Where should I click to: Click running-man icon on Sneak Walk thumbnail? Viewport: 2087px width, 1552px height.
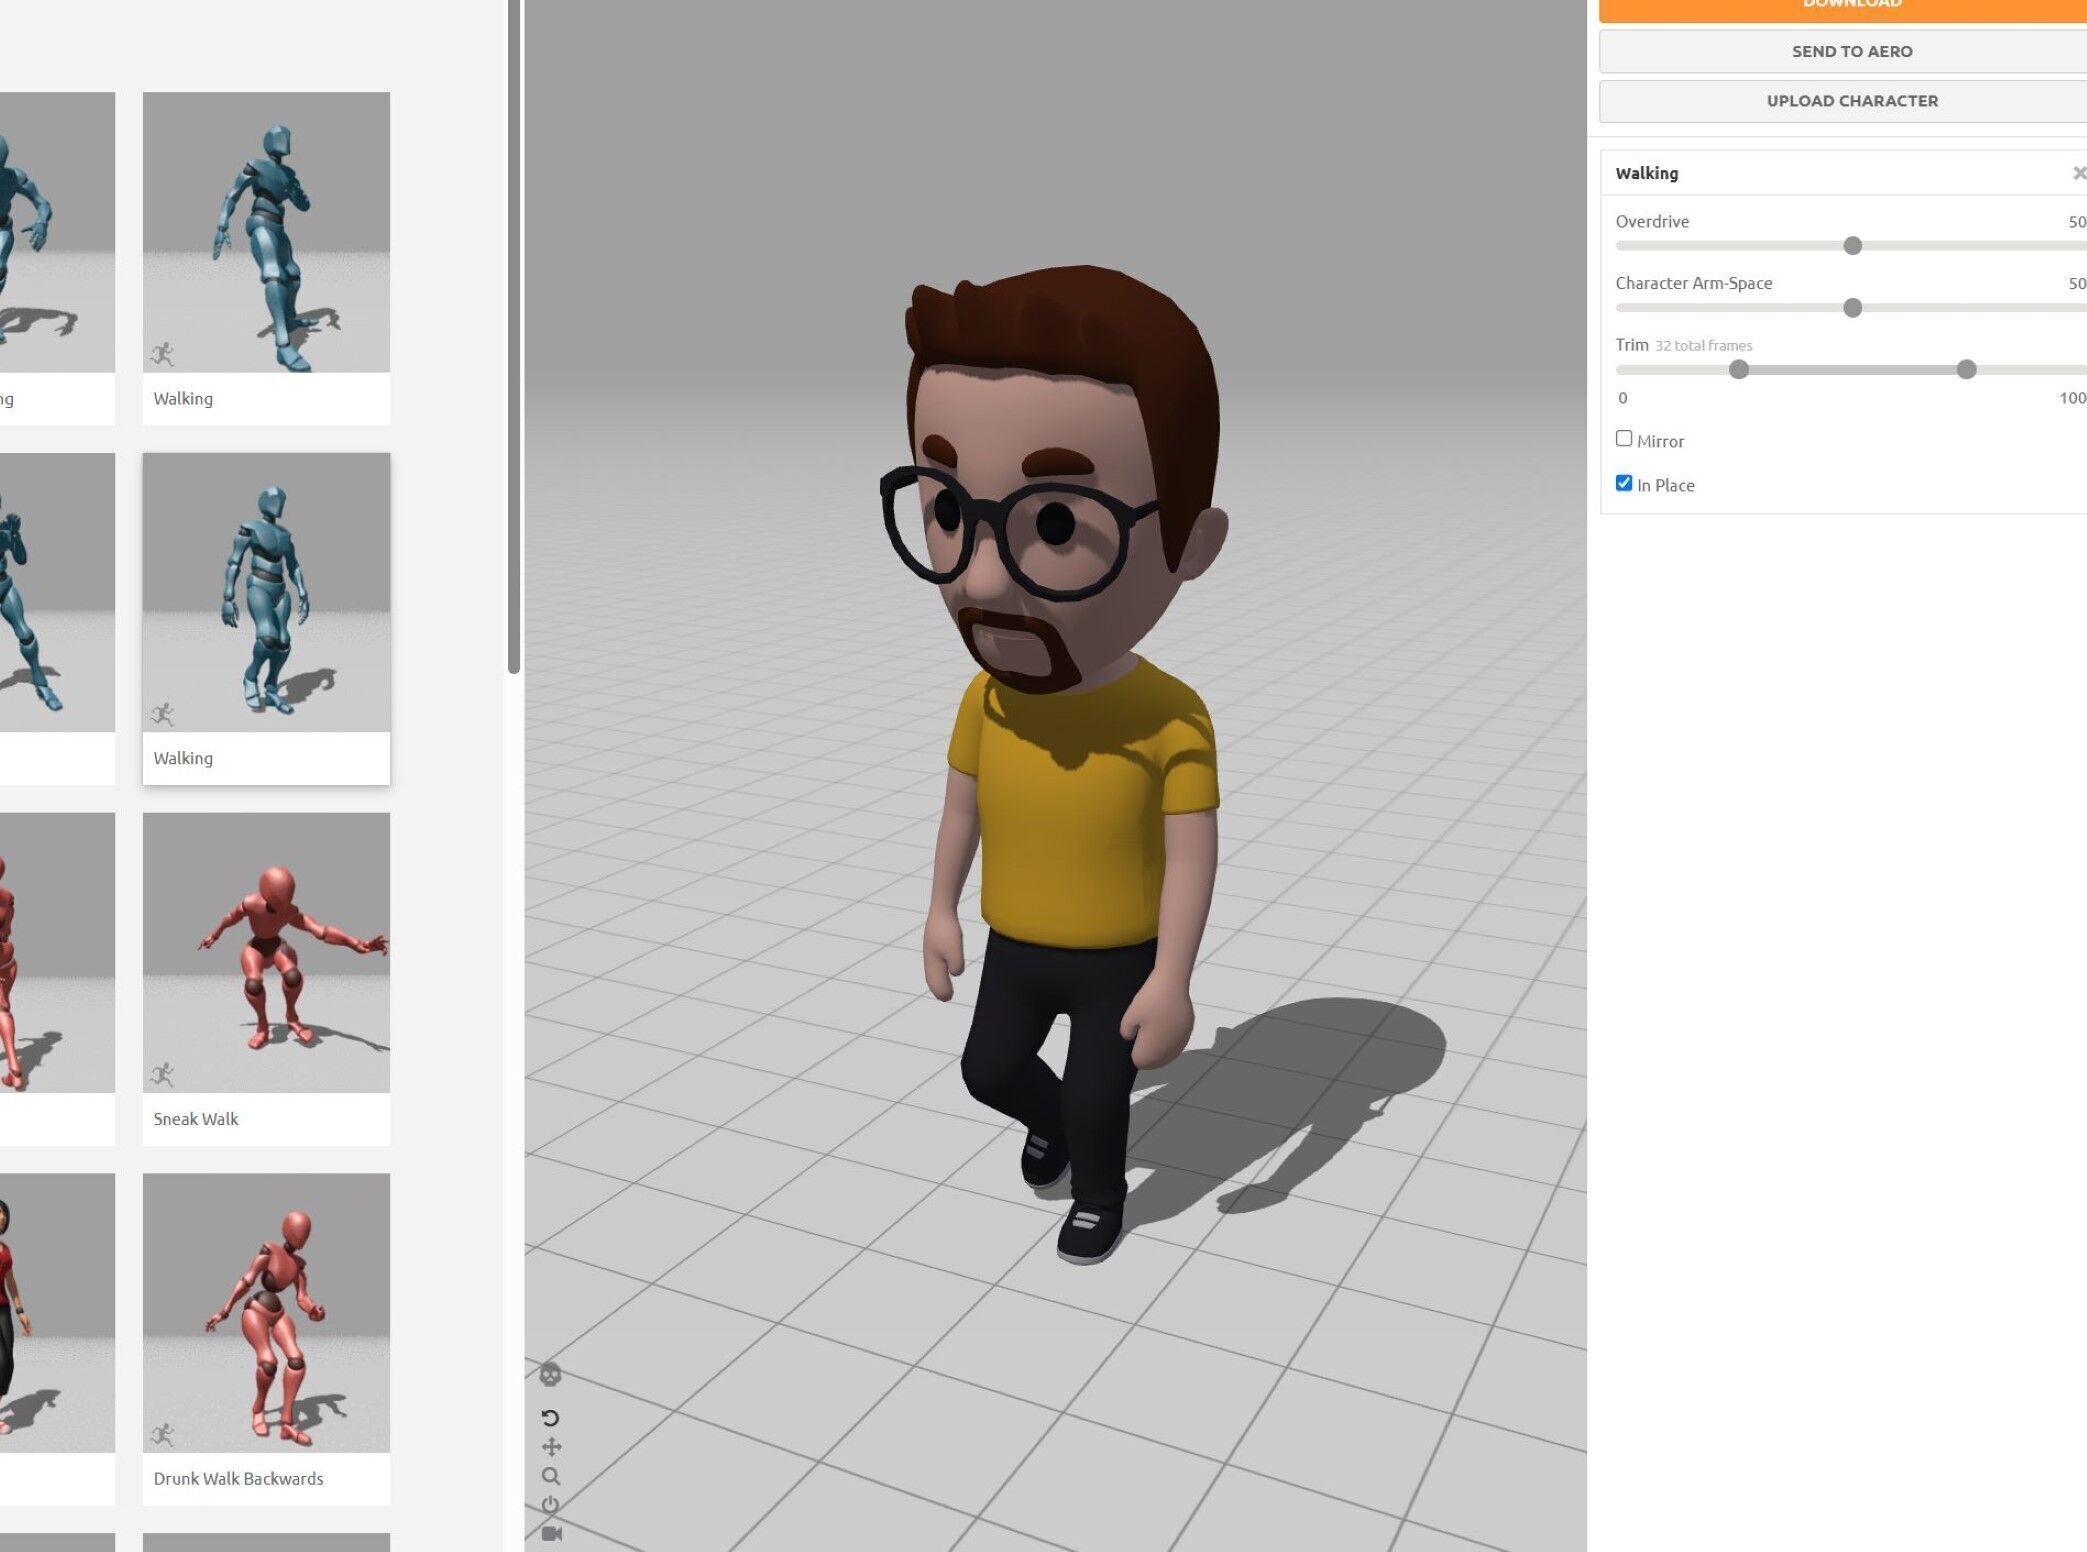coord(162,1074)
